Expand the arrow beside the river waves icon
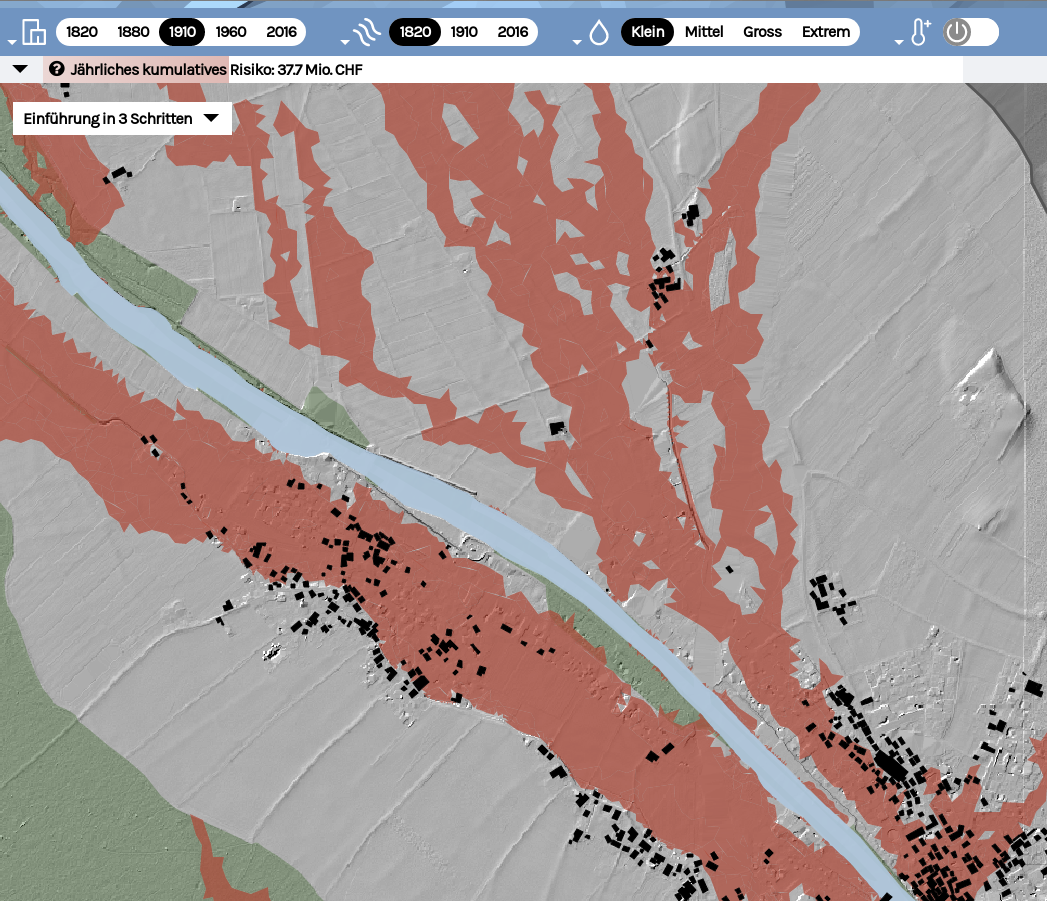Viewport: 1047px width, 901px height. point(345,42)
